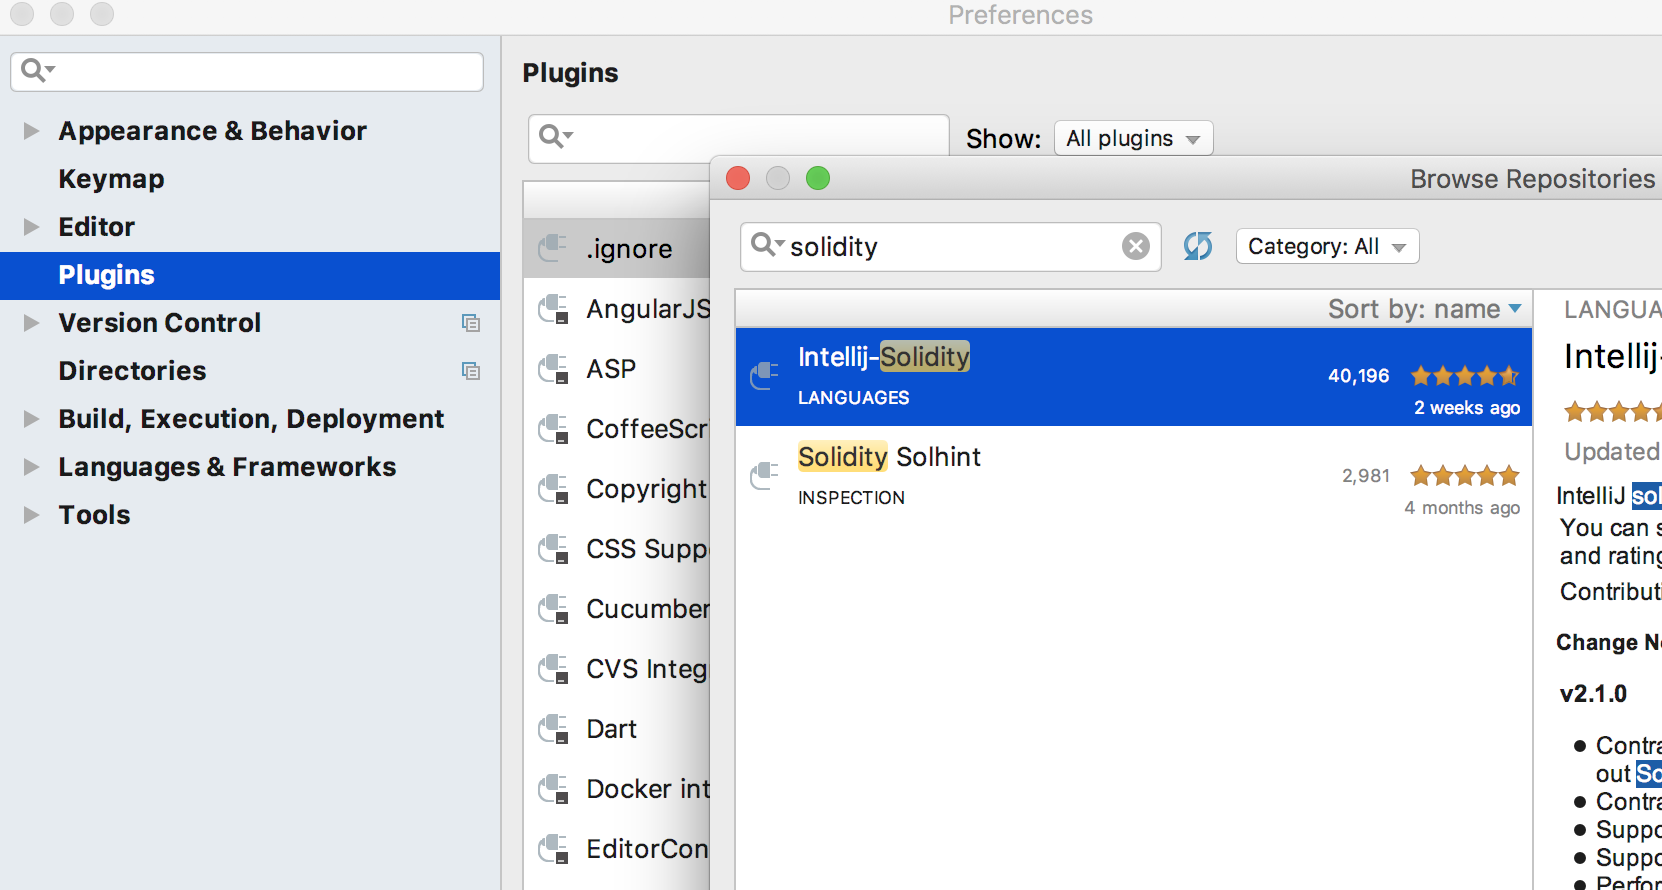The width and height of the screenshot is (1662, 890).
Task: Open search history in Plugins search field
Action: pos(556,137)
